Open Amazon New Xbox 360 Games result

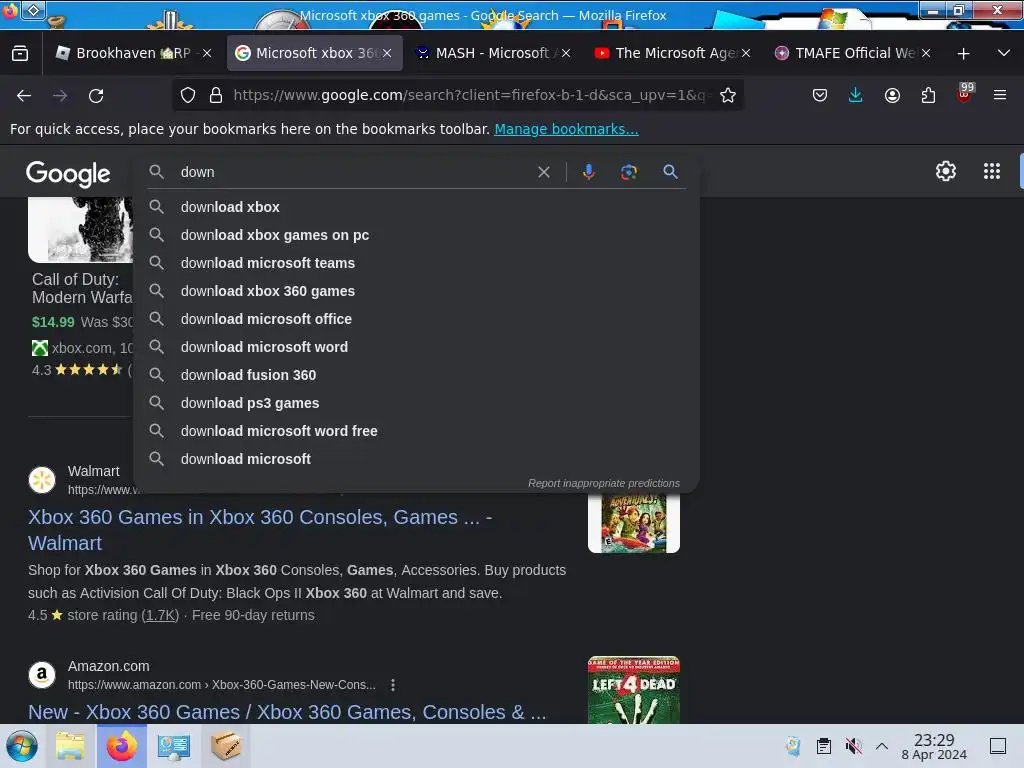(287, 712)
